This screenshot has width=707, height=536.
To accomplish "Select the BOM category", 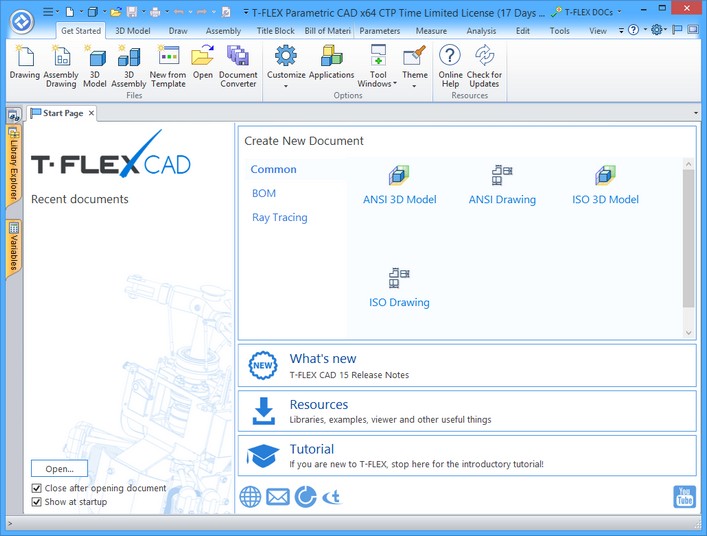I will click(x=264, y=193).
